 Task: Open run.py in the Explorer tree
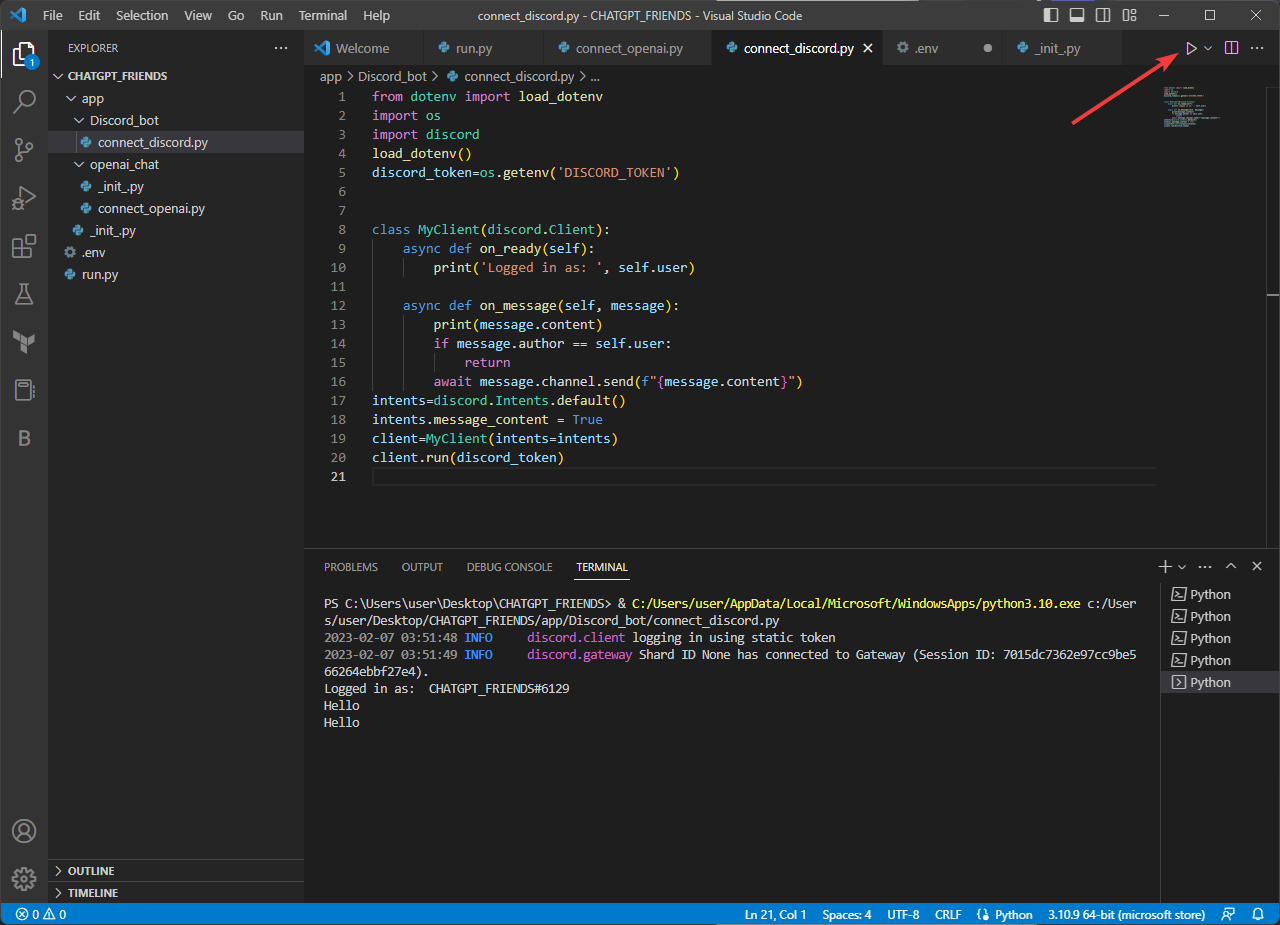pyautogui.click(x=99, y=274)
